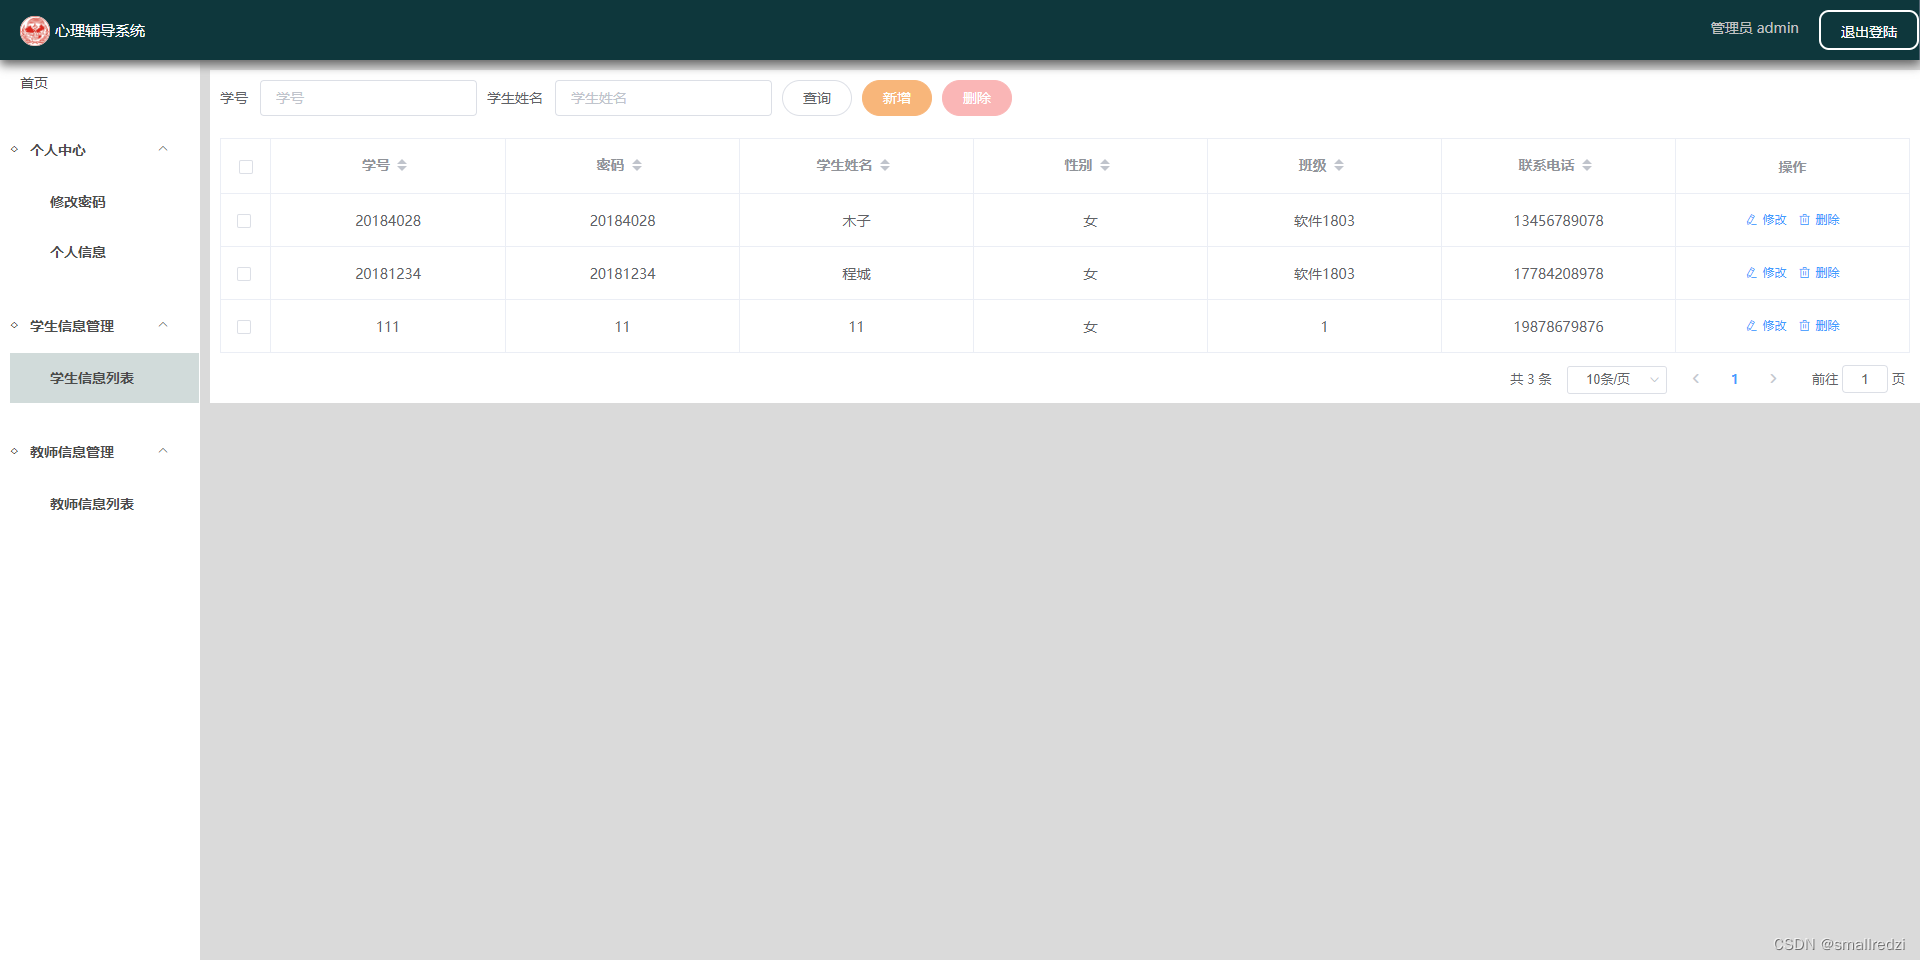Click the sort arrows on 联系电话 column
This screenshot has width=1920, height=960.
pos(1587,165)
